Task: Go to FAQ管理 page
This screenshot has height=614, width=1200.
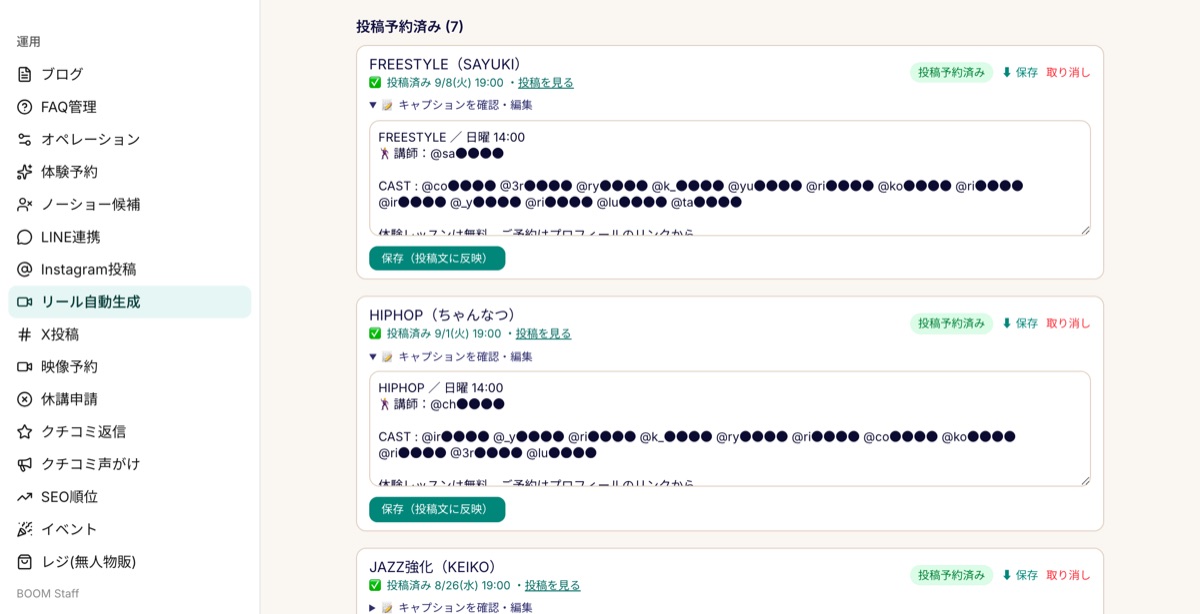Action: pos(130,107)
